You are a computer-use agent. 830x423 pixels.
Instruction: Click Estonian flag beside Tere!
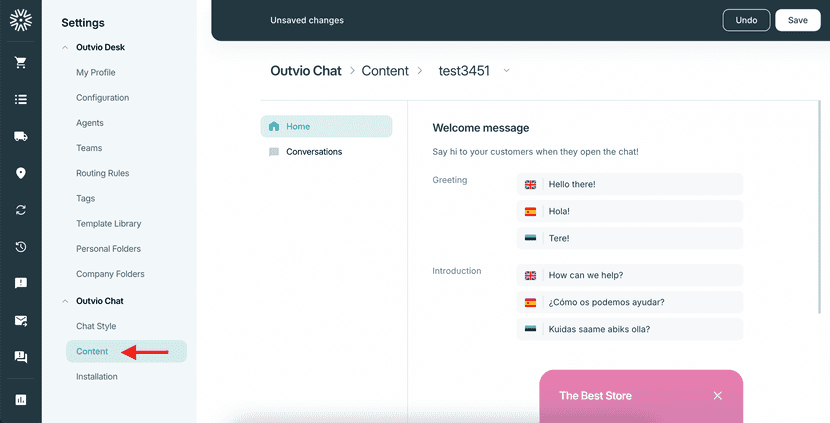click(530, 238)
